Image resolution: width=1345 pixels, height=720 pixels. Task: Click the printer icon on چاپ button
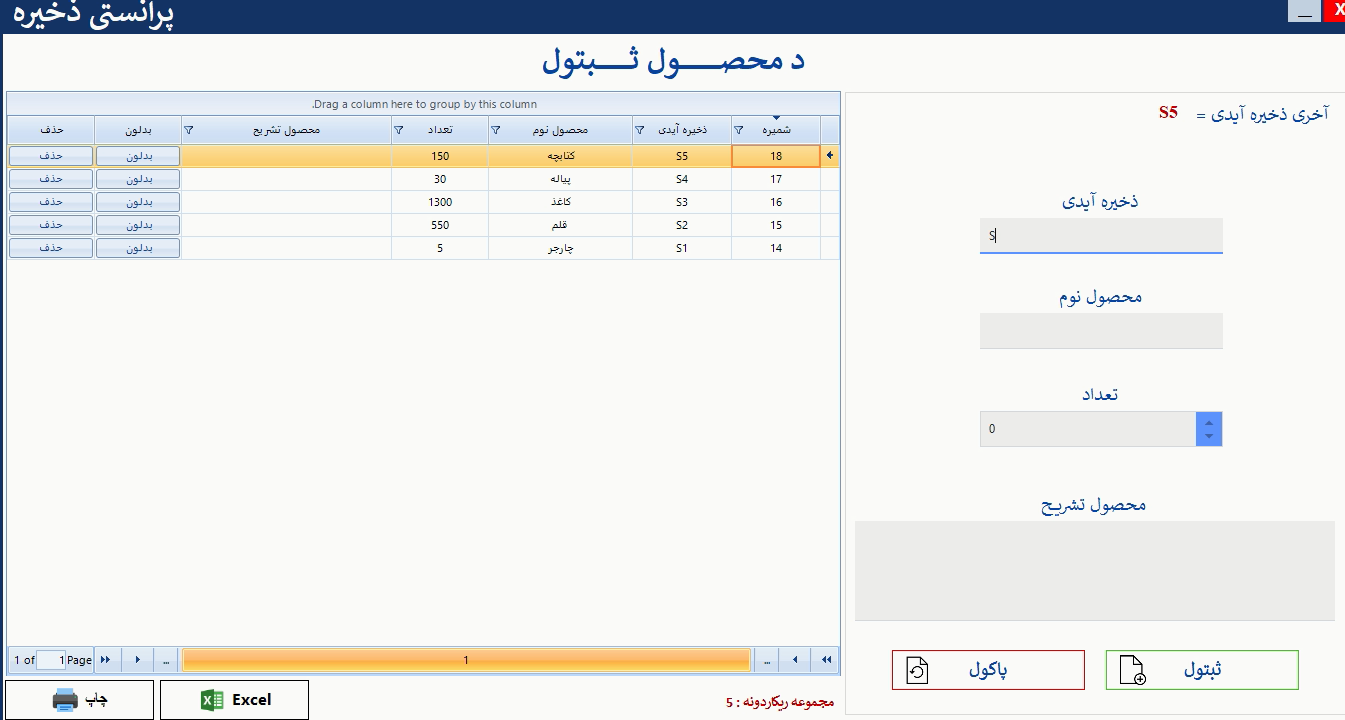[x=65, y=700]
